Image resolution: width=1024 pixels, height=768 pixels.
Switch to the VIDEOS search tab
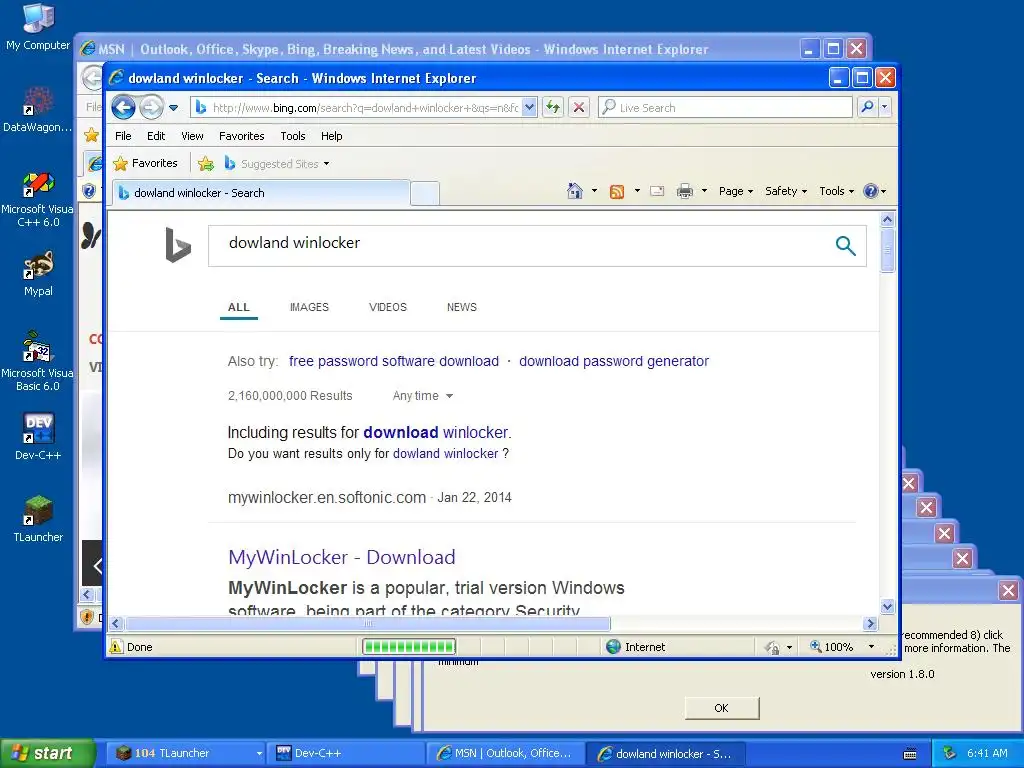[388, 307]
